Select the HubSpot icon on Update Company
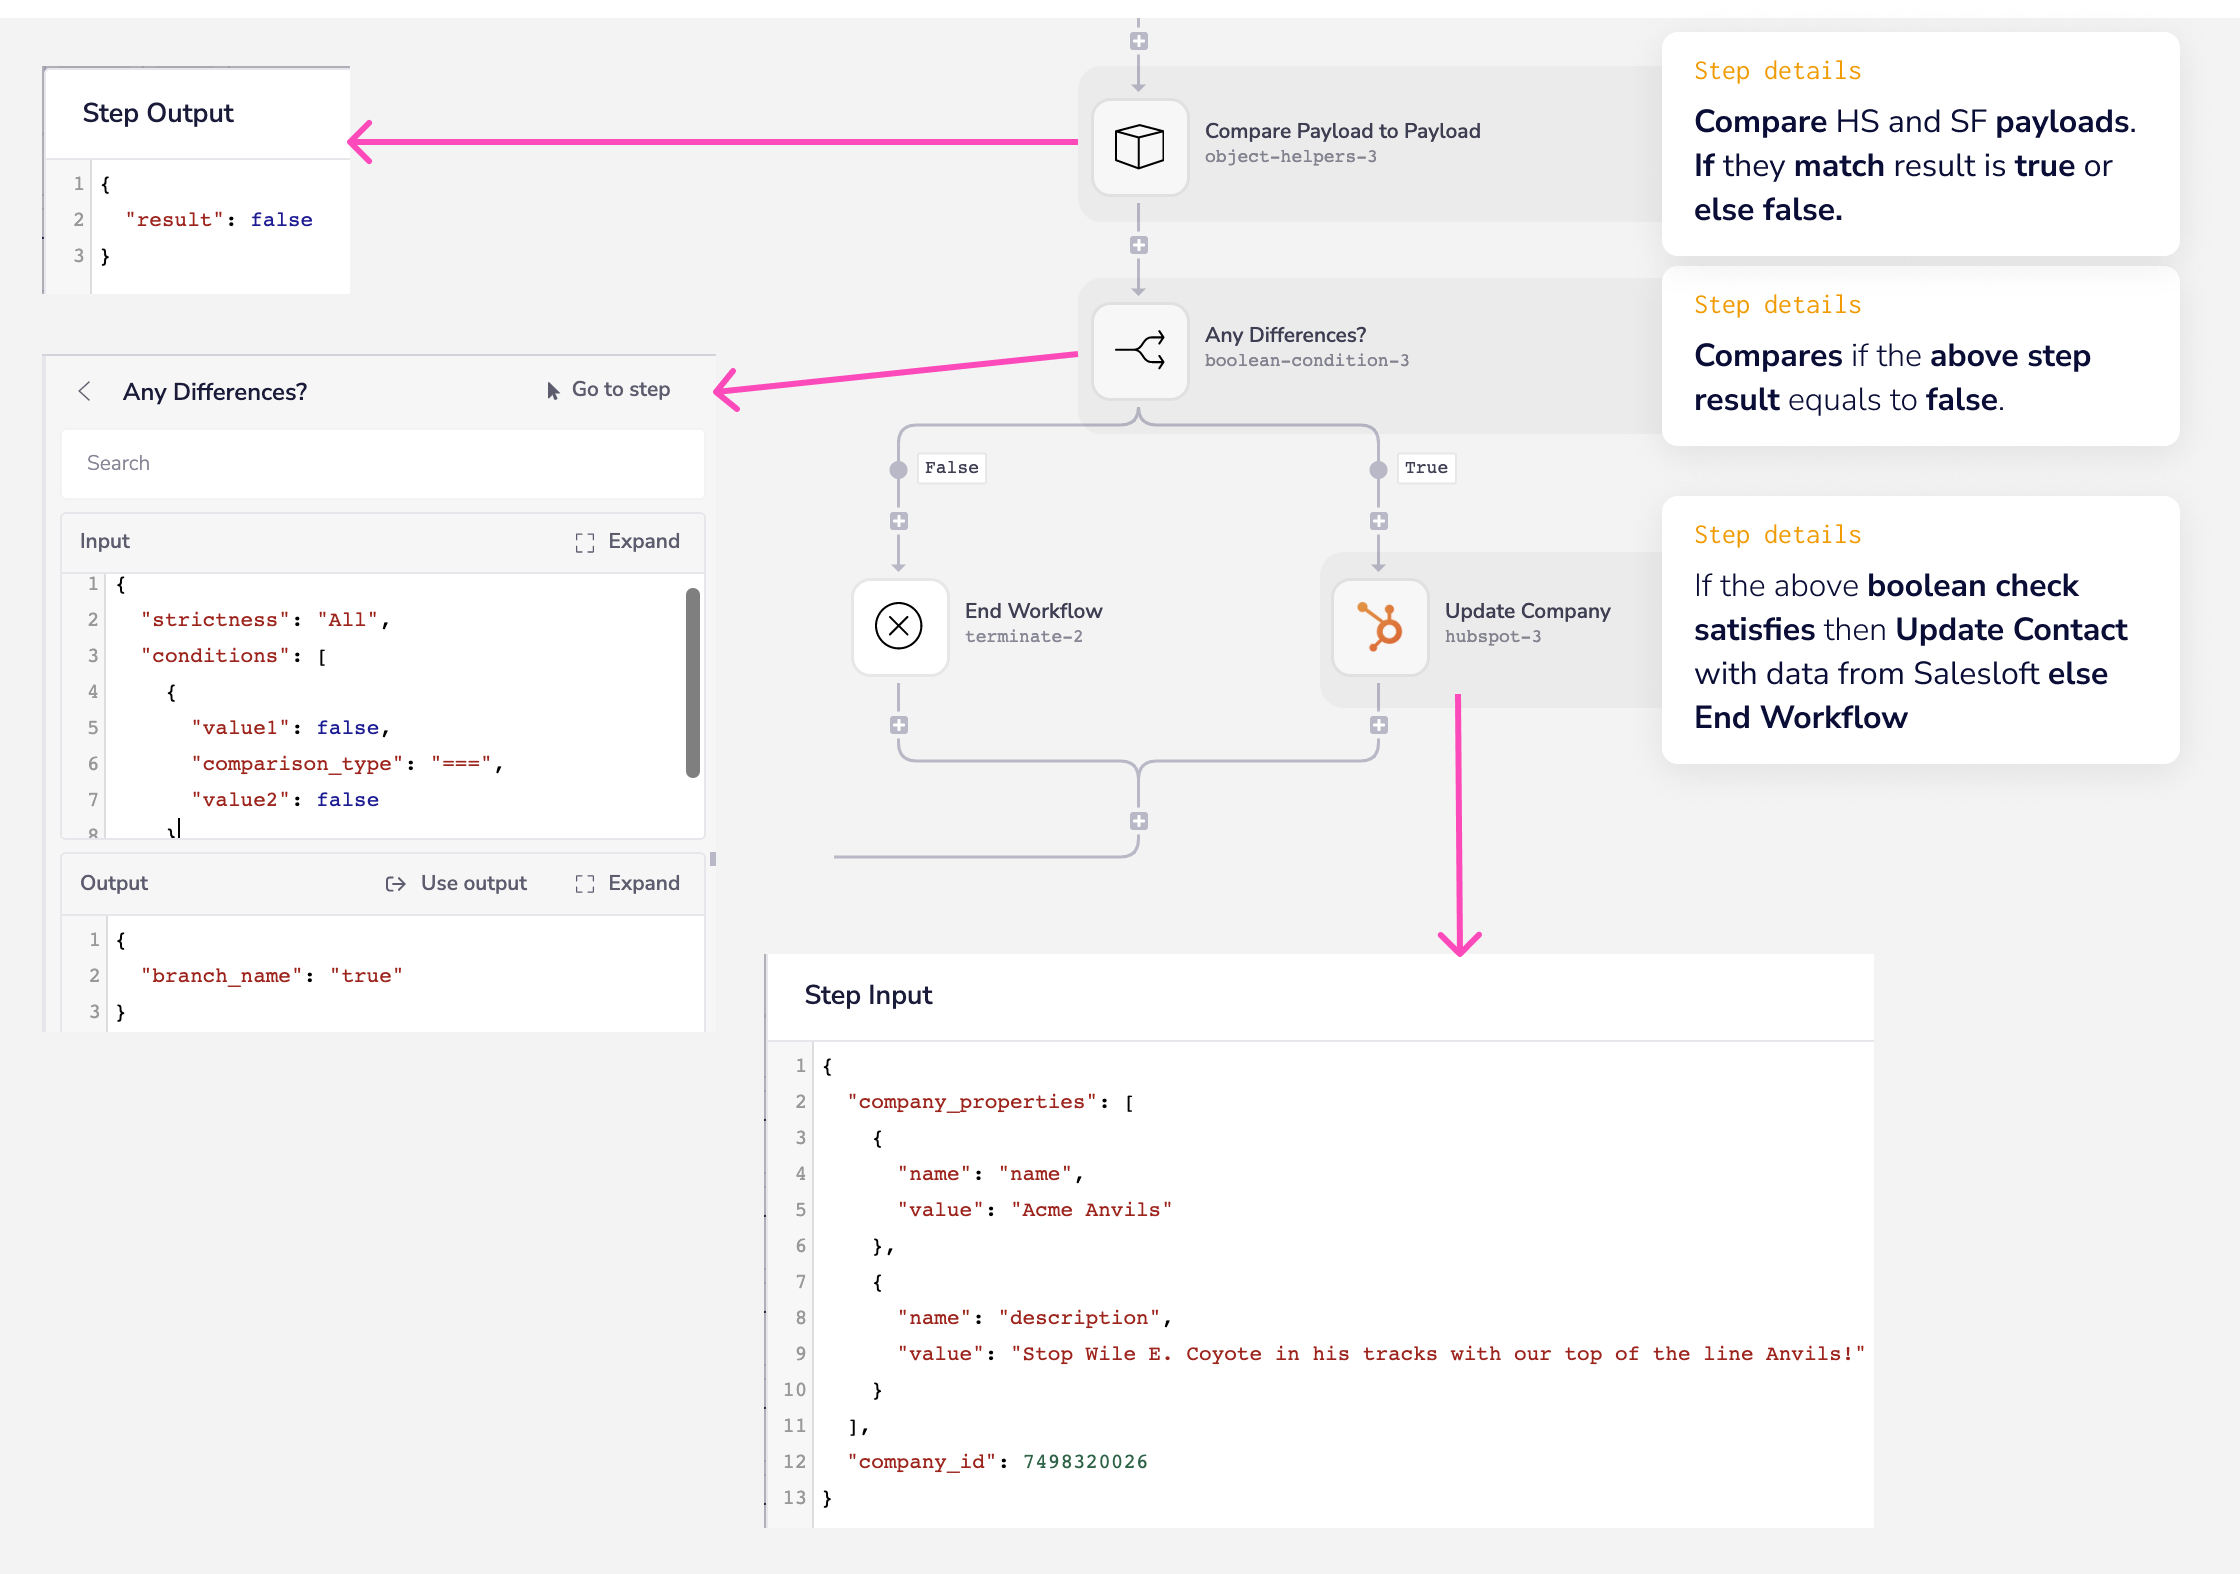The image size is (2240, 1574). [x=1379, y=625]
